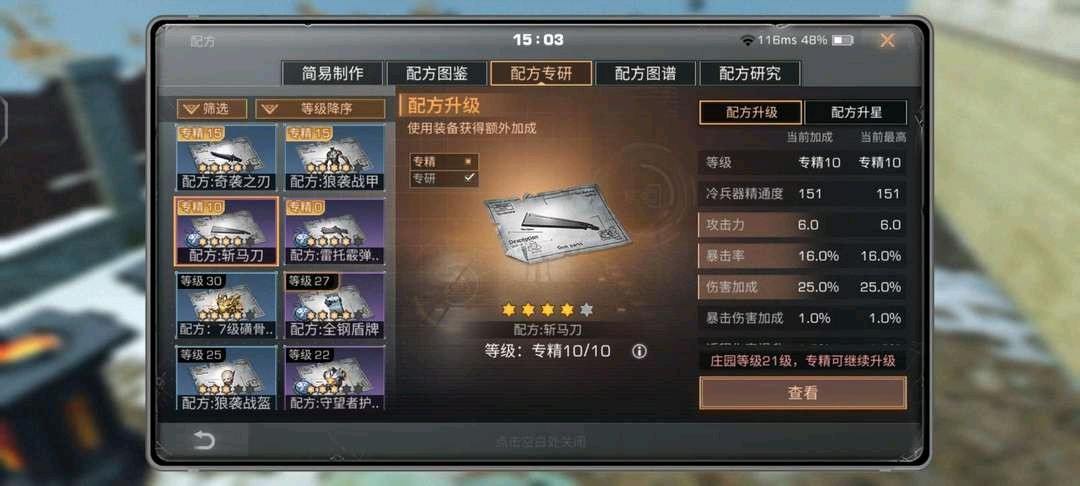Image resolution: width=1080 pixels, height=486 pixels.
Task: Select the 配方:狼袭战甲 recipe card
Action: tap(334, 158)
